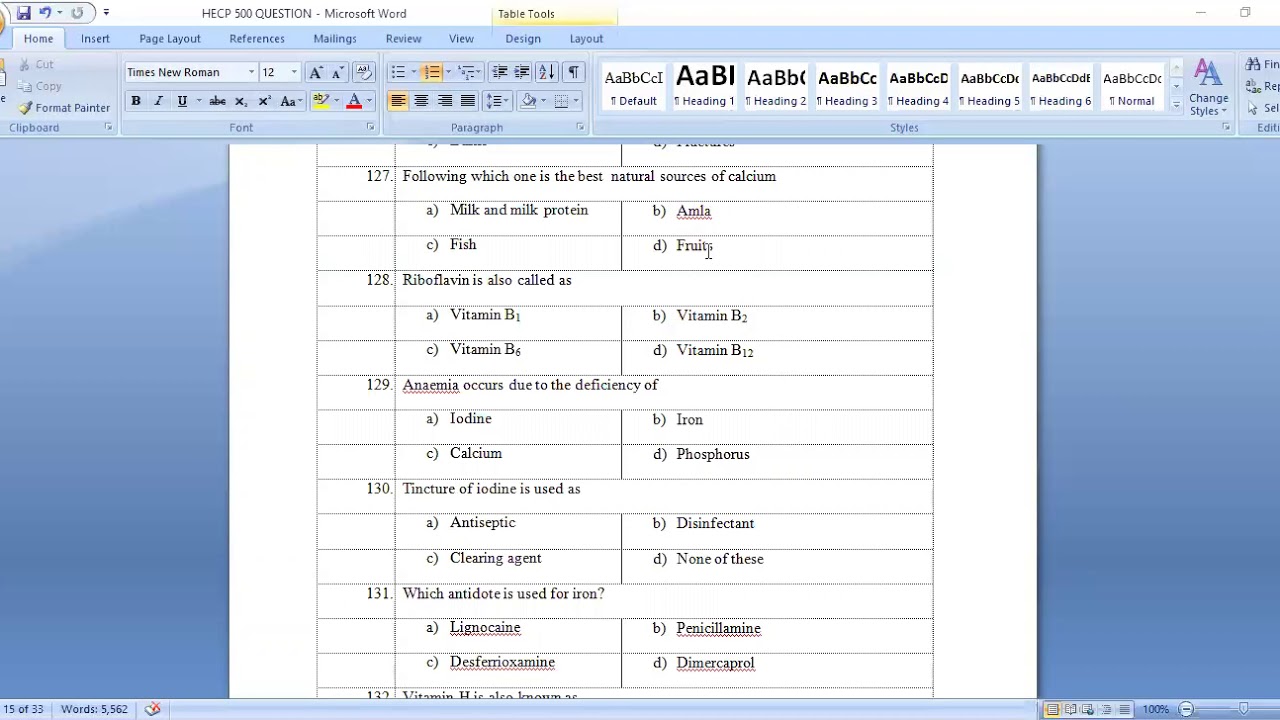Open the Clipboard dialog launcher

[x=108, y=127]
